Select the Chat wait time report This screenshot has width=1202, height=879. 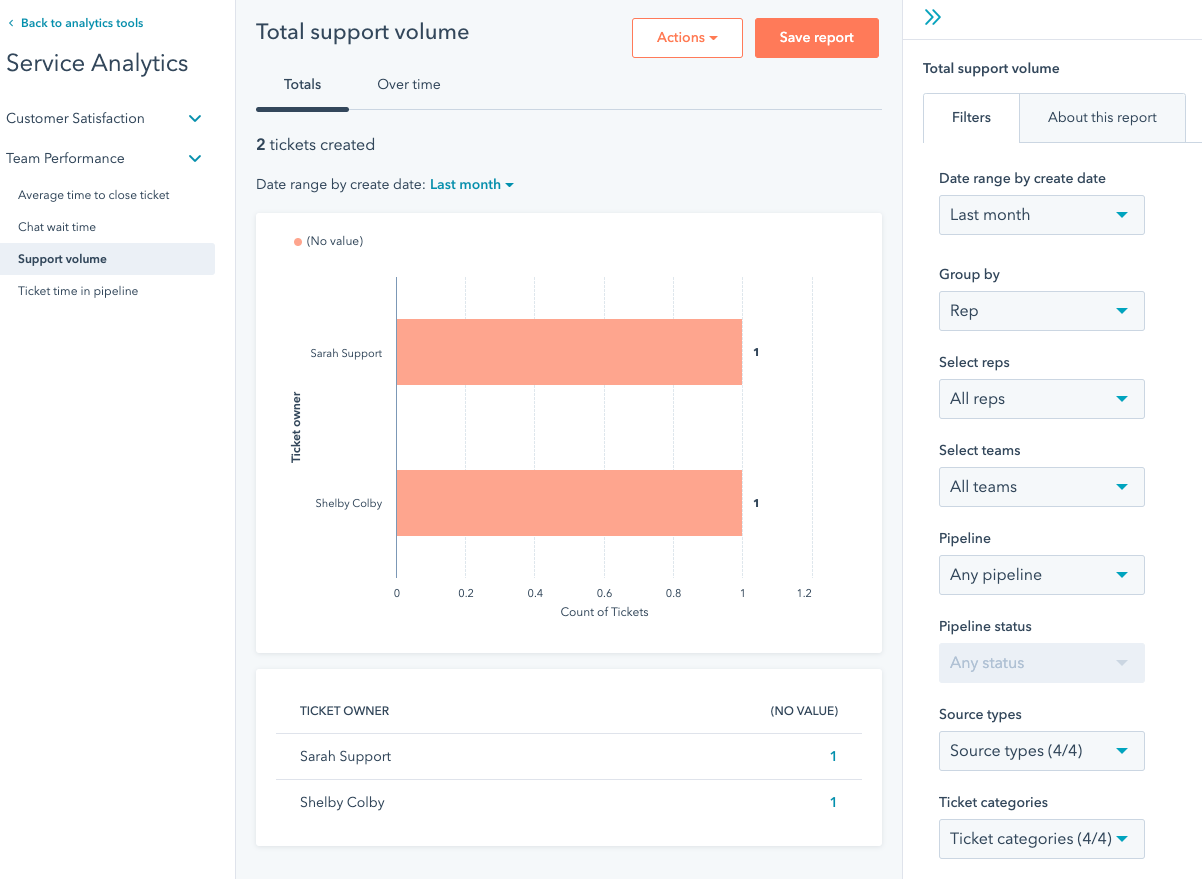click(57, 227)
